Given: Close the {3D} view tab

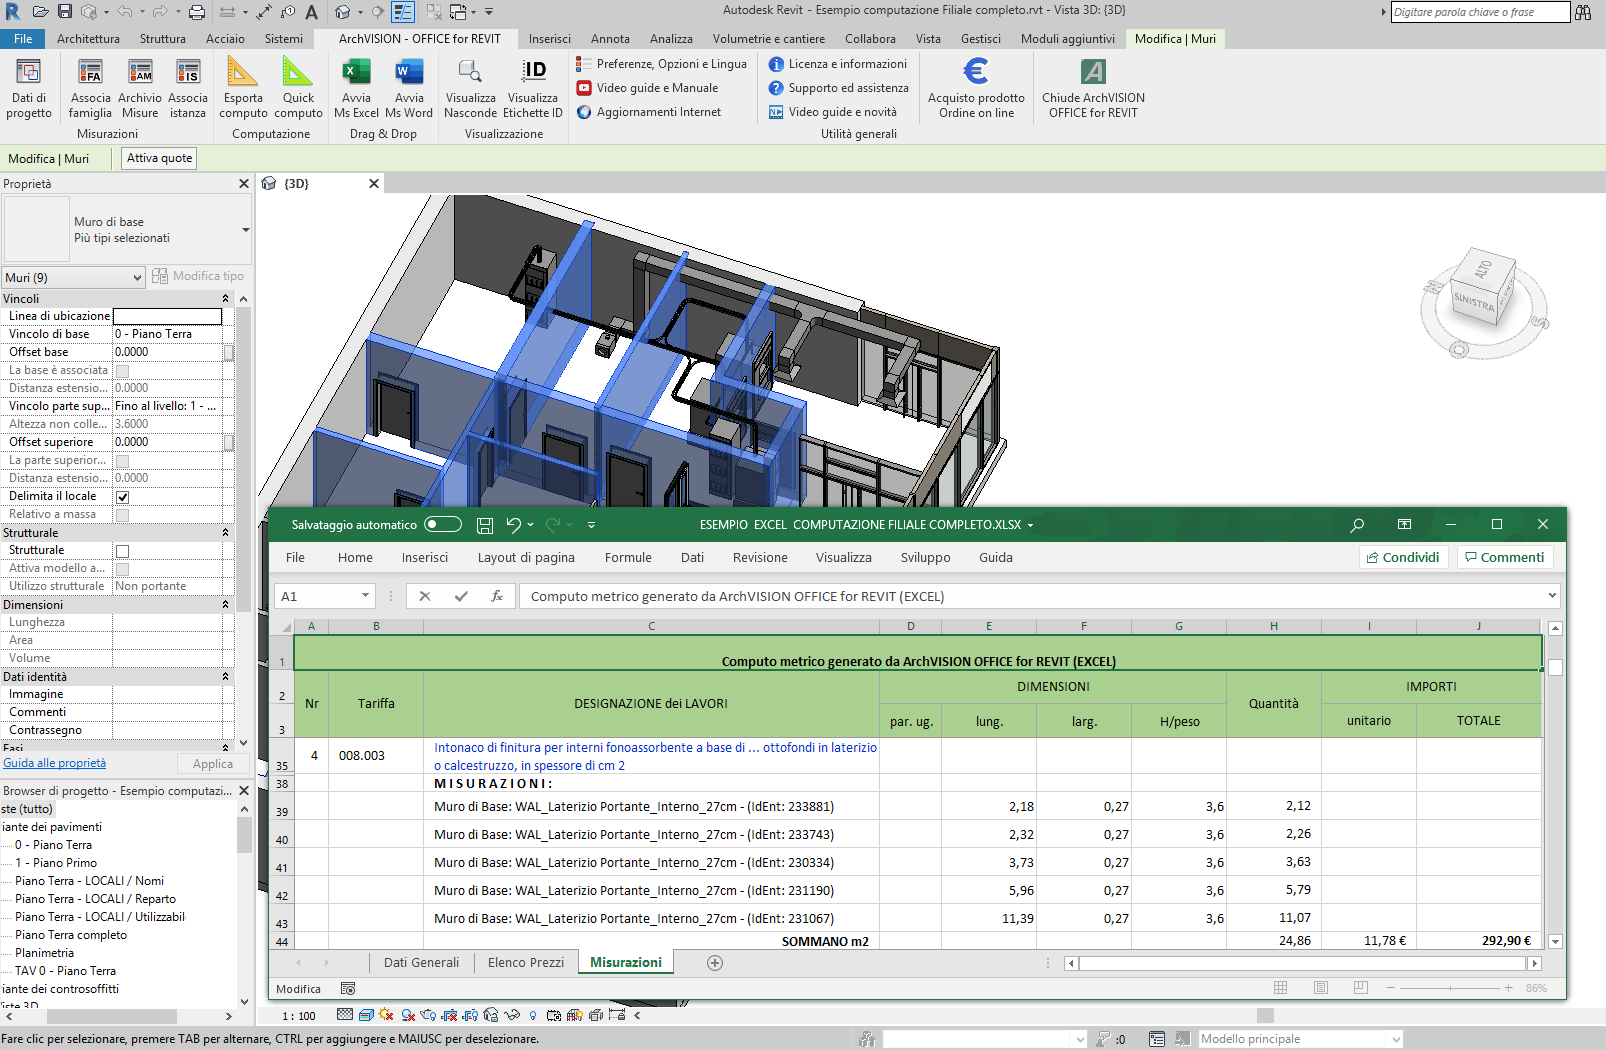Looking at the screenshot, I should coord(374,184).
